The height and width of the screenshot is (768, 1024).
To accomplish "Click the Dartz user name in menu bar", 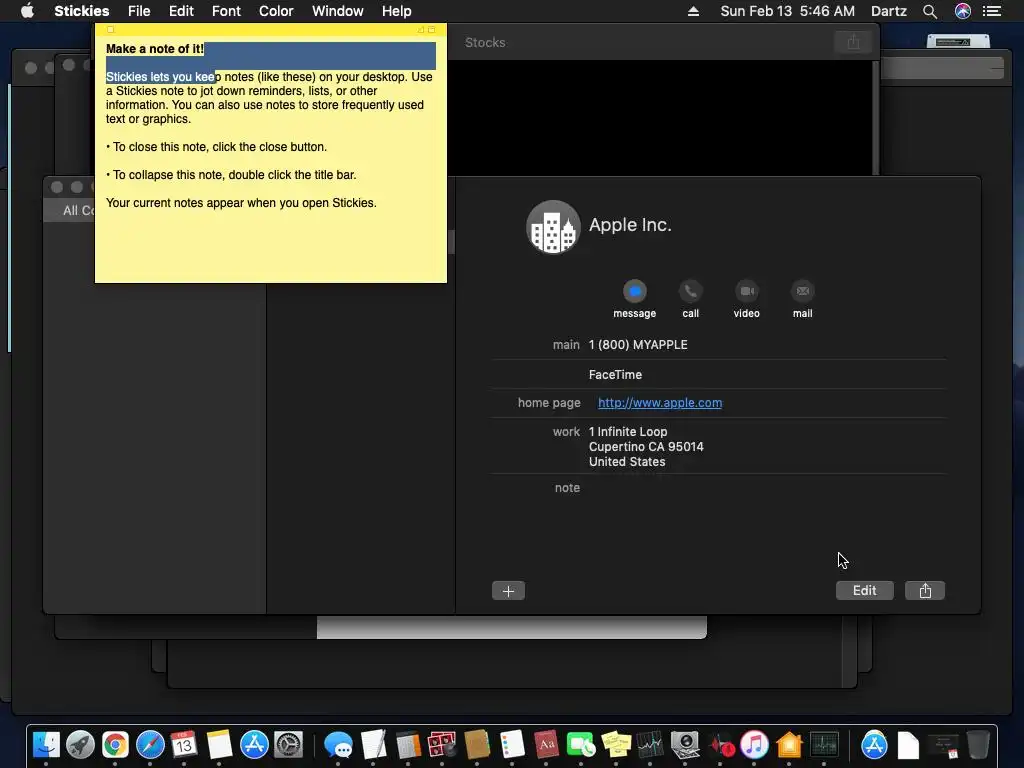I will pos(889,11).
